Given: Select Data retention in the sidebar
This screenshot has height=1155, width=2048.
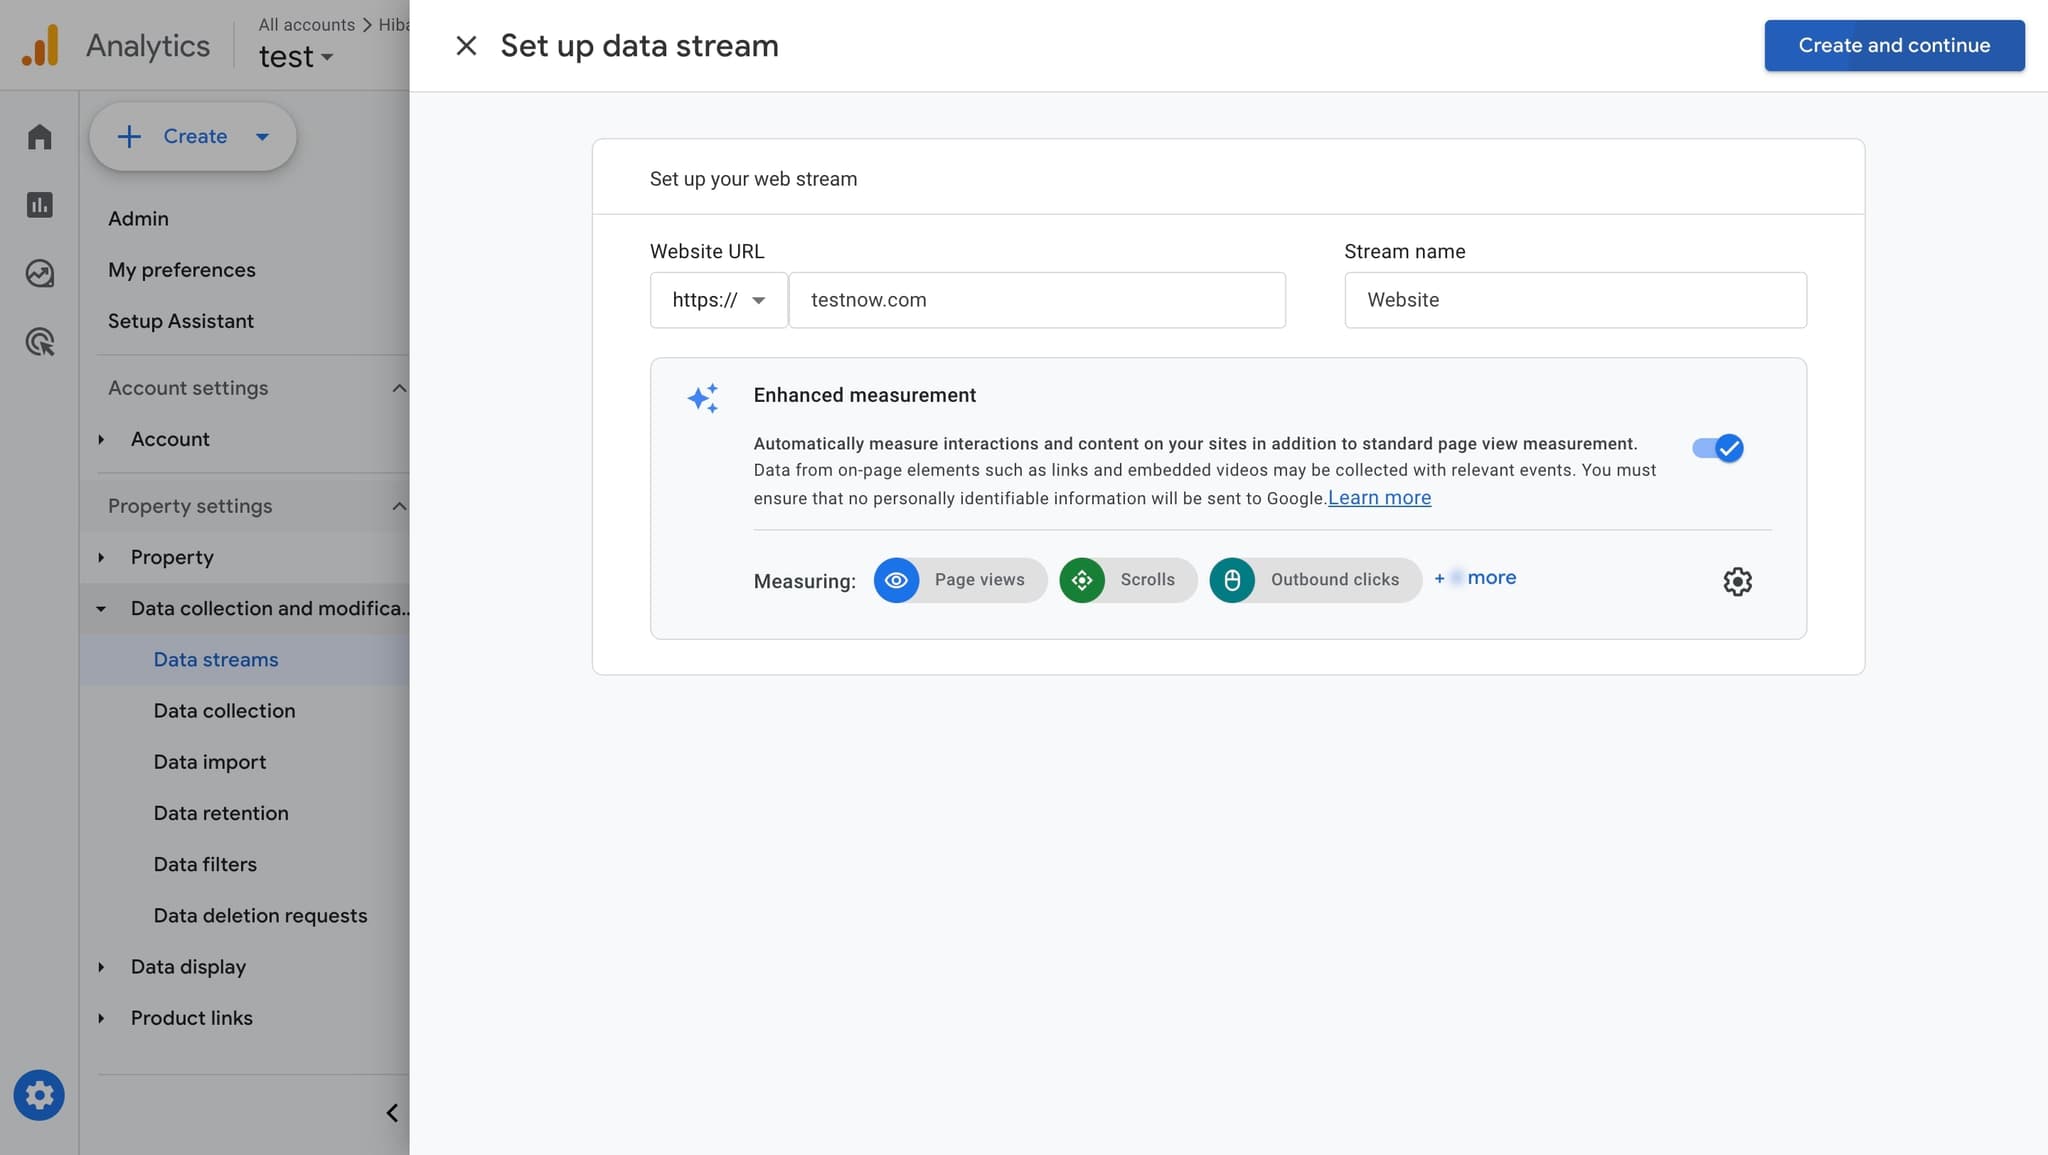Looking at the screenshot, I should pos(221,813).
